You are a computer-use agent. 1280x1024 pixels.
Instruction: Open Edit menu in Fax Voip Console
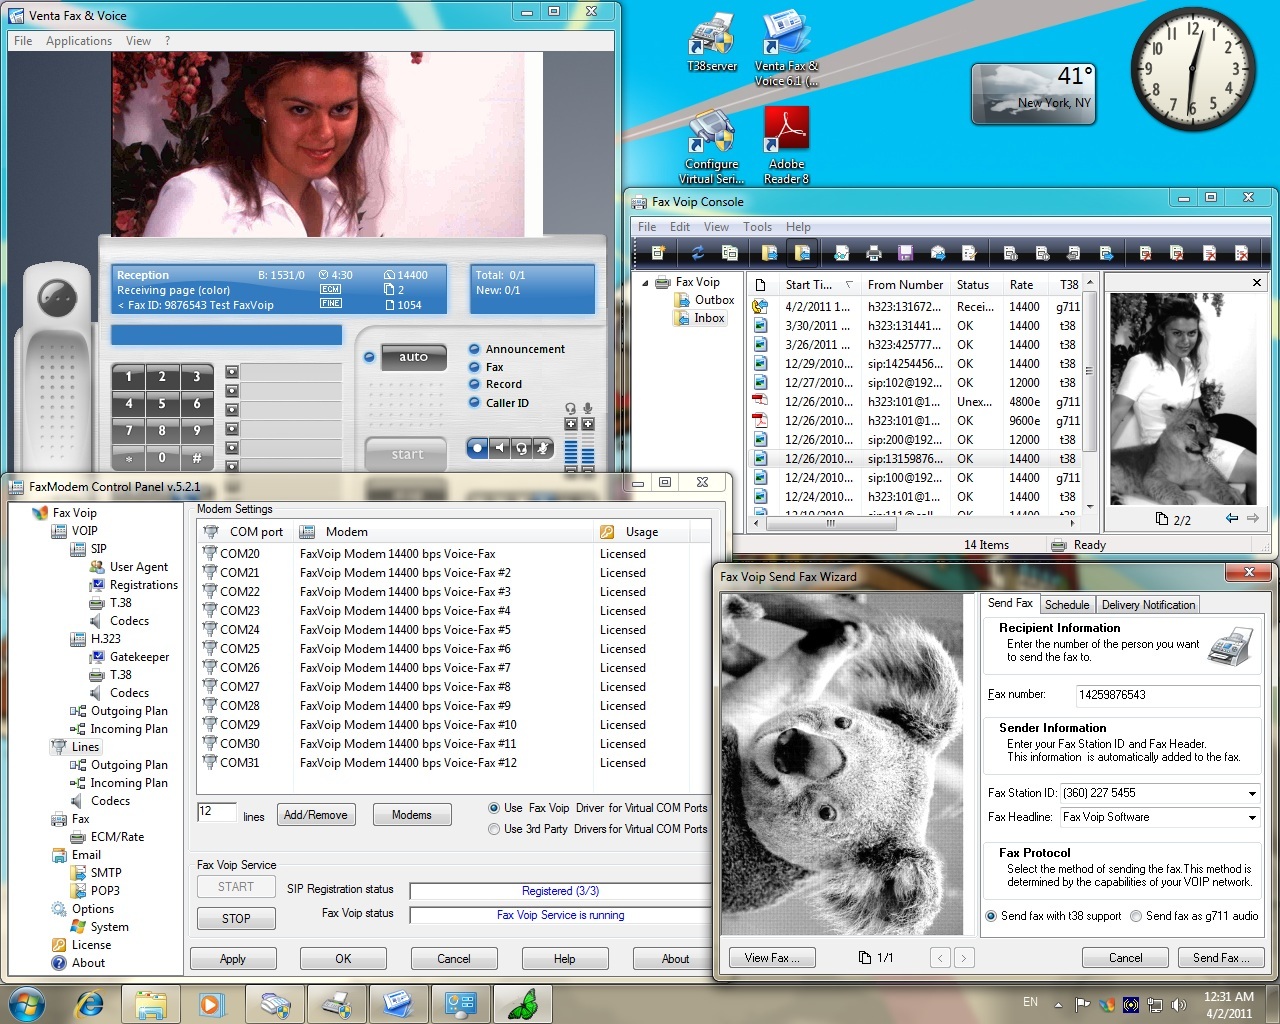point(680,227)
